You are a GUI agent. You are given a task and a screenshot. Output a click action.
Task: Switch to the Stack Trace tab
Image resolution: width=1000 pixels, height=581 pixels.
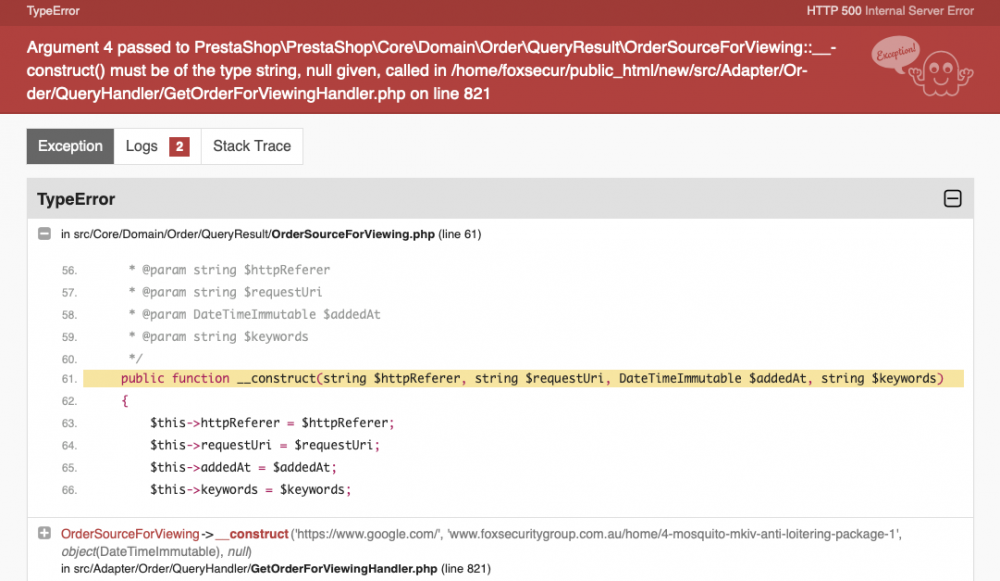point(251,146)
